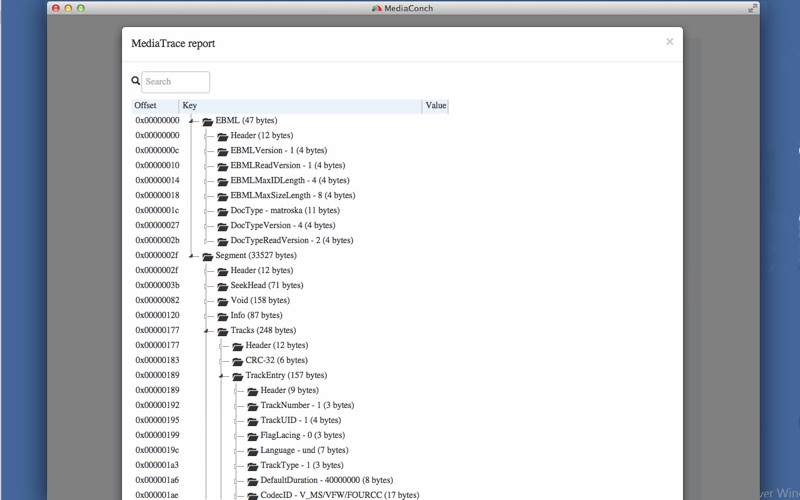The height and width of the screenshot is (500, 800).
Task: Click folder icon beside DefaultDuration - 40000000
Action: (x=253, y=481)
